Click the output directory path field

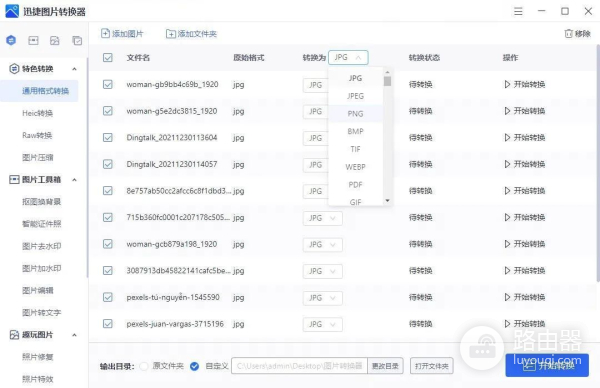coord(299,366)
